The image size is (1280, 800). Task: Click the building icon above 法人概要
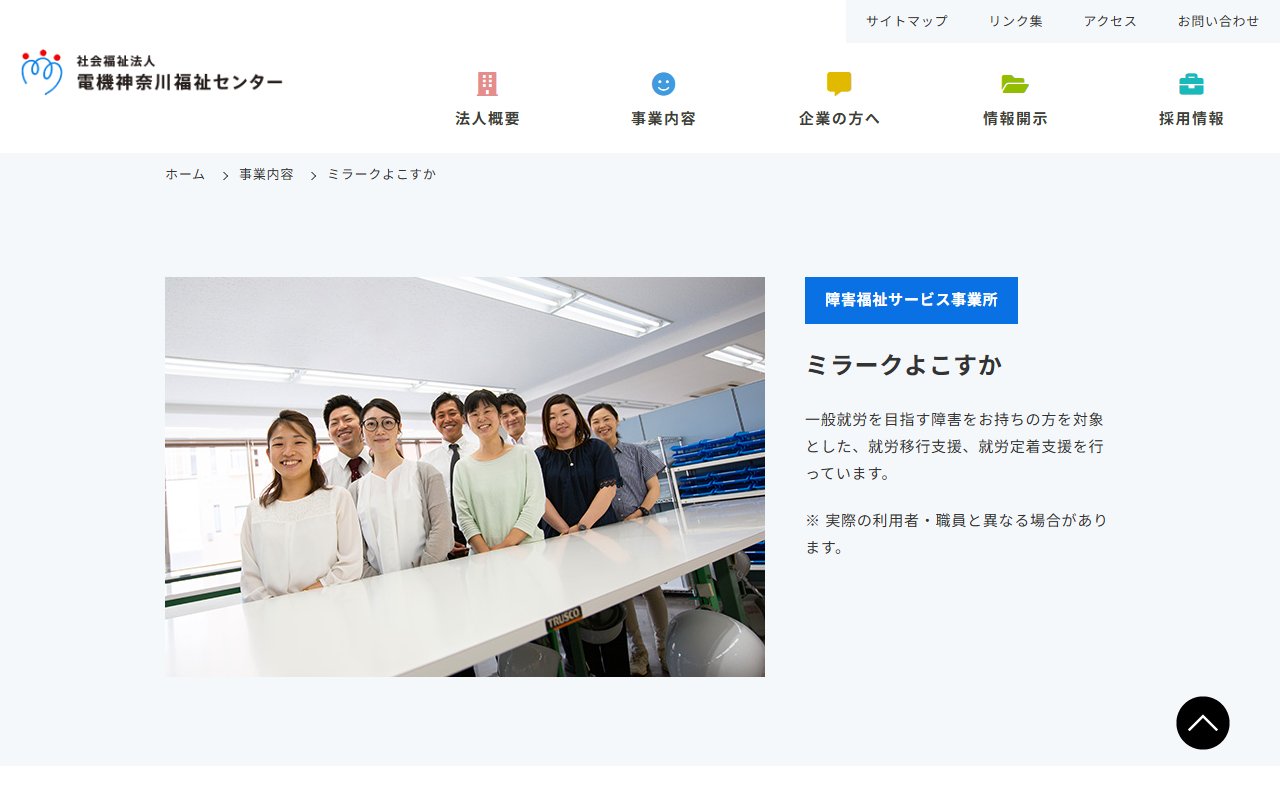point(487,84)
